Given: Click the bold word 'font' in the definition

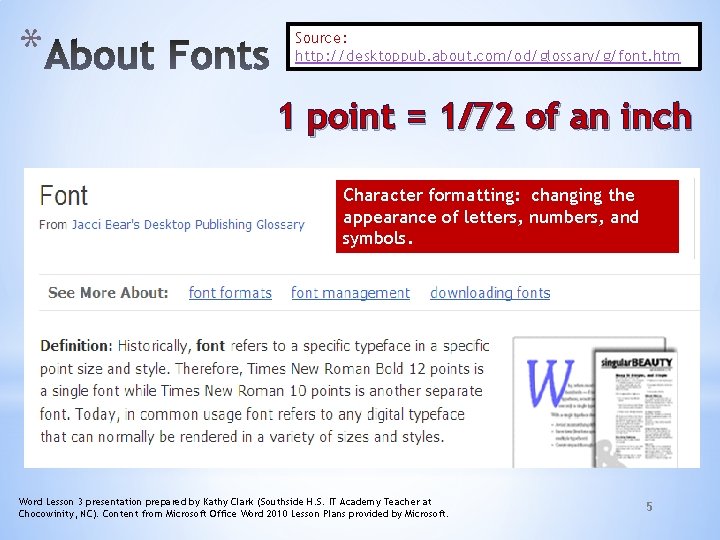Looking at the screenshot, I should (210, 346).
